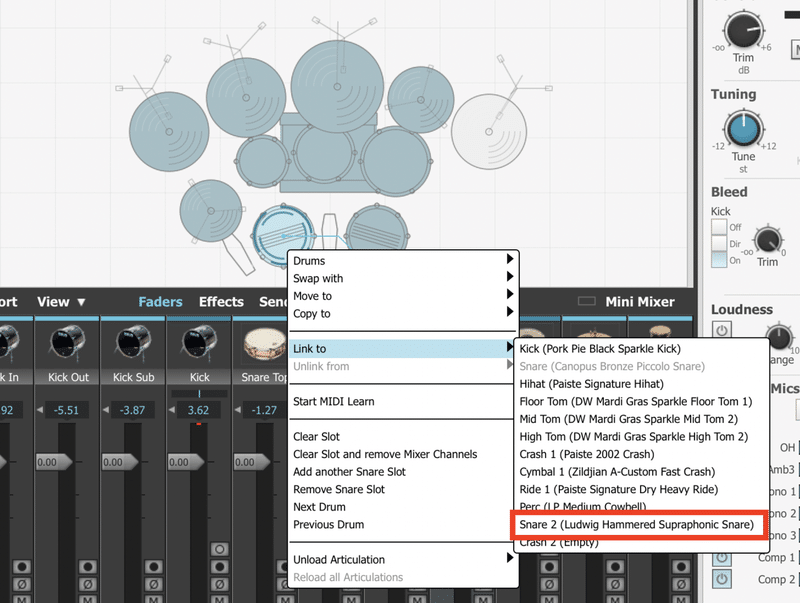Select the unloaded white cymbal in kit view
800x603 pixels.
point(489,132)
